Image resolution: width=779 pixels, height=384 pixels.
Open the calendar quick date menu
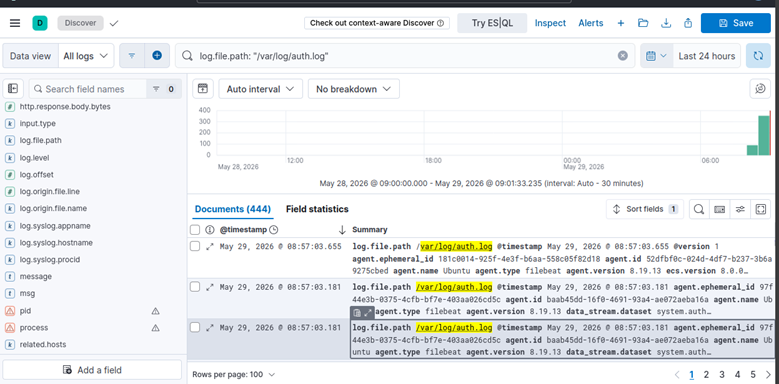(656, 56)
